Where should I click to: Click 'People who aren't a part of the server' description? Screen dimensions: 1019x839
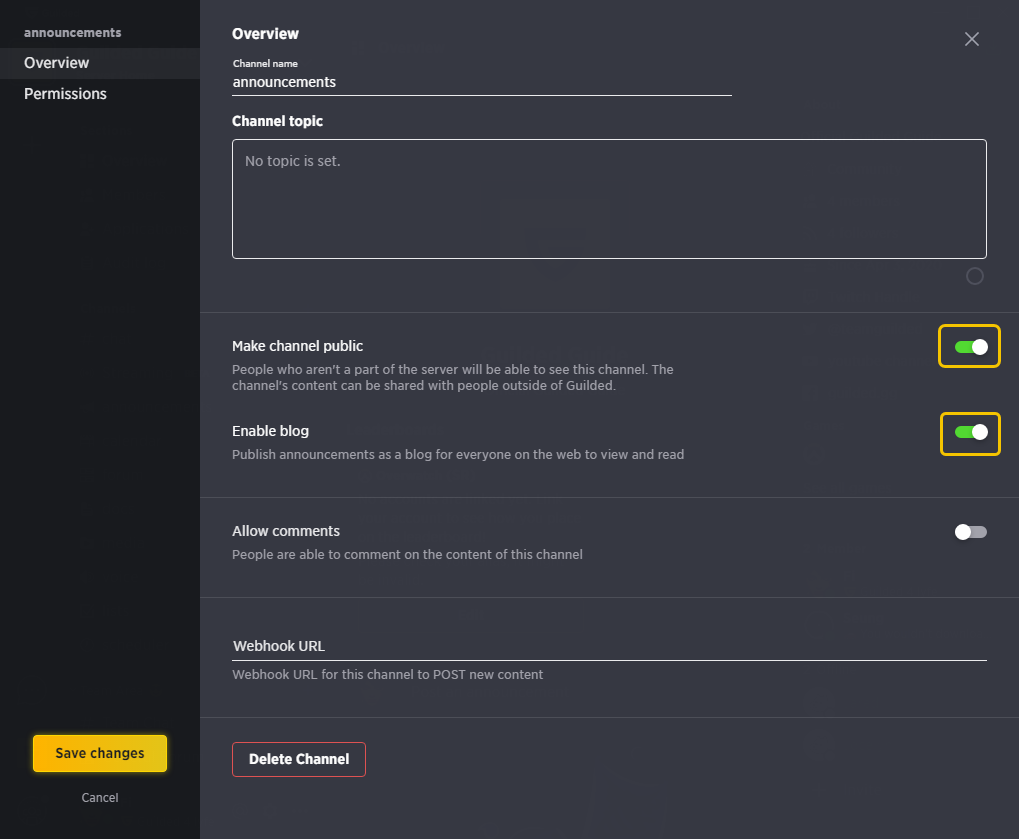[453, 378]
